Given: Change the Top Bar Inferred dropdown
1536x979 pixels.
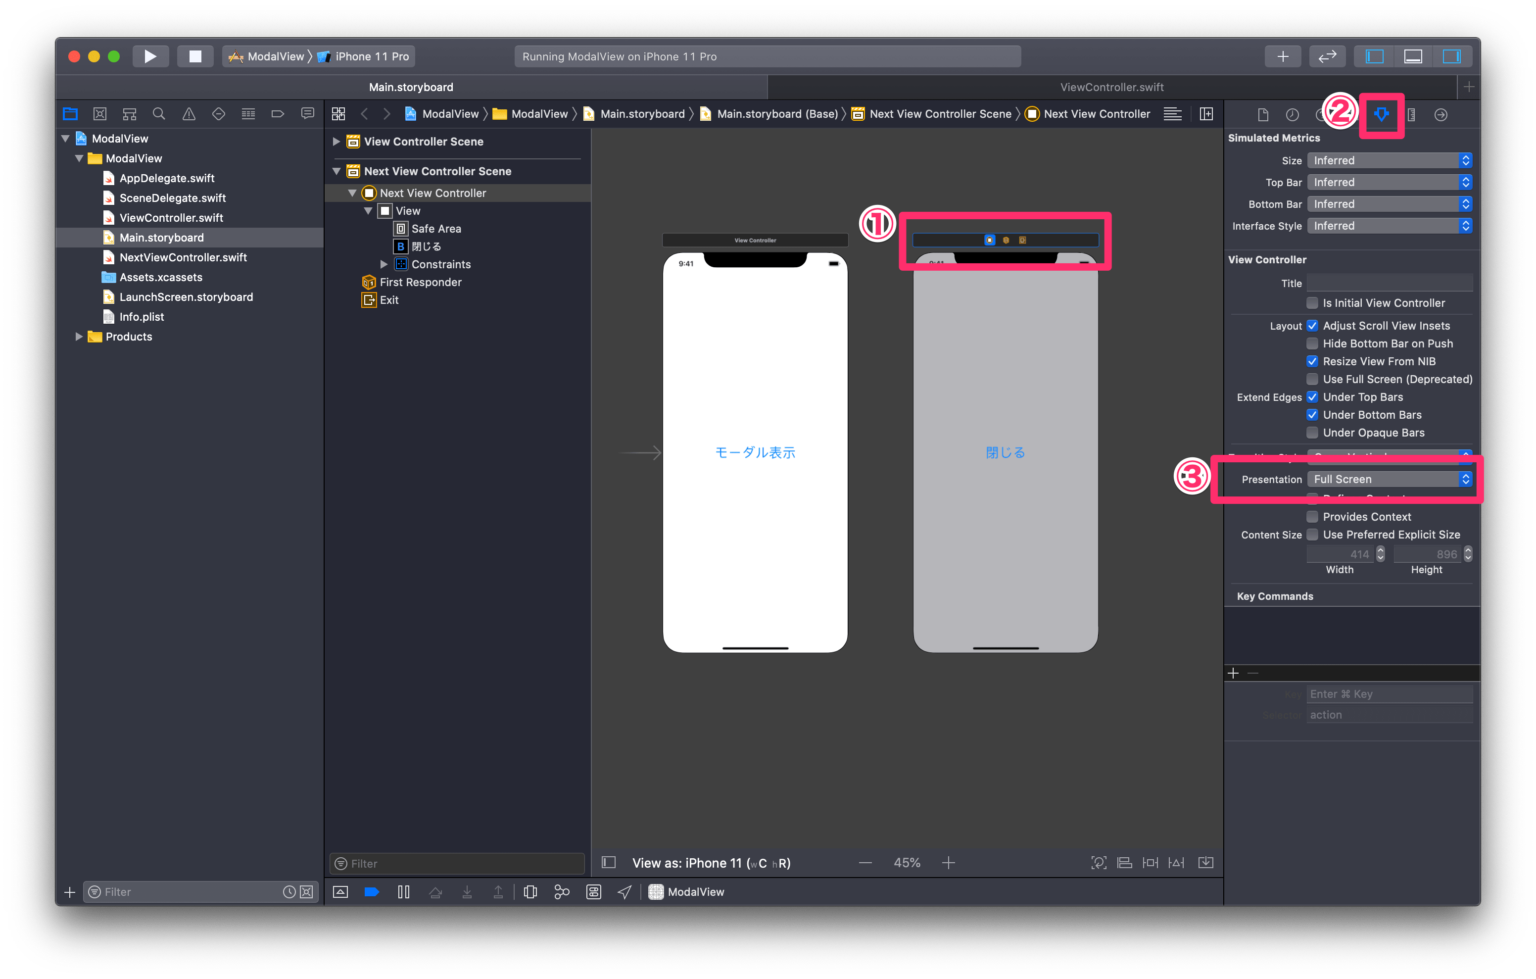Looking at the screenshot, I should (1390, 182).
